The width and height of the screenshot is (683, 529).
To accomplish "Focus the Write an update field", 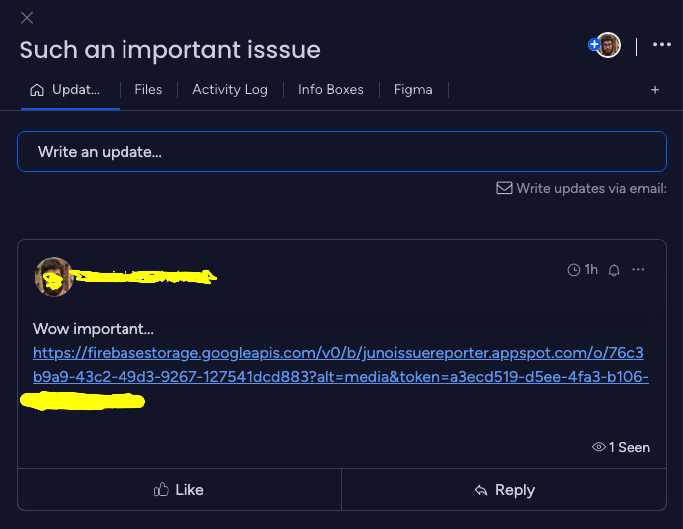I will coord(342,152).
